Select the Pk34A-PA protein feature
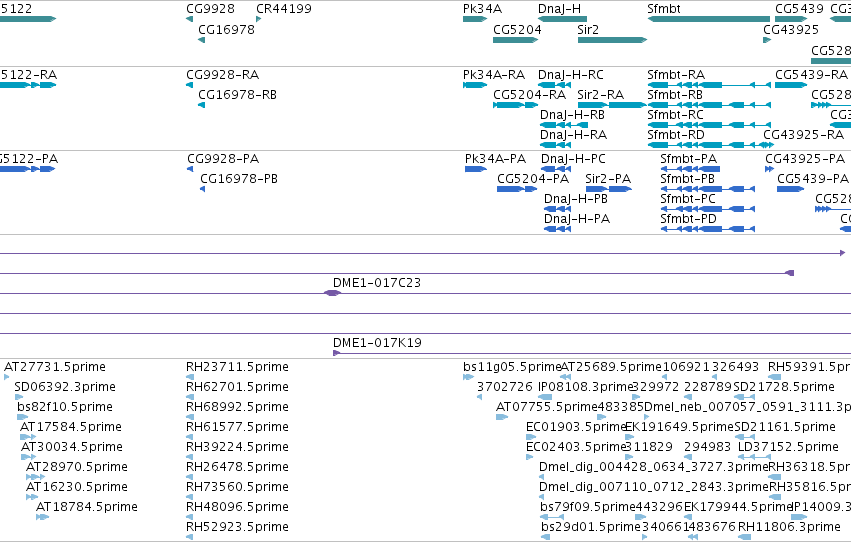851x542 pixels. coord(475,169)
